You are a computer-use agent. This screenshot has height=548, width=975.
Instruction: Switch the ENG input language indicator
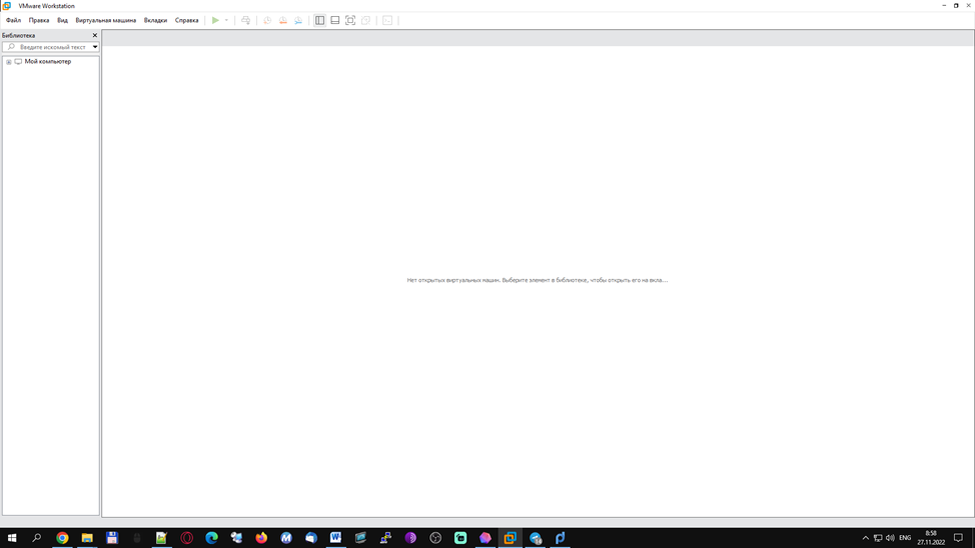905,538
